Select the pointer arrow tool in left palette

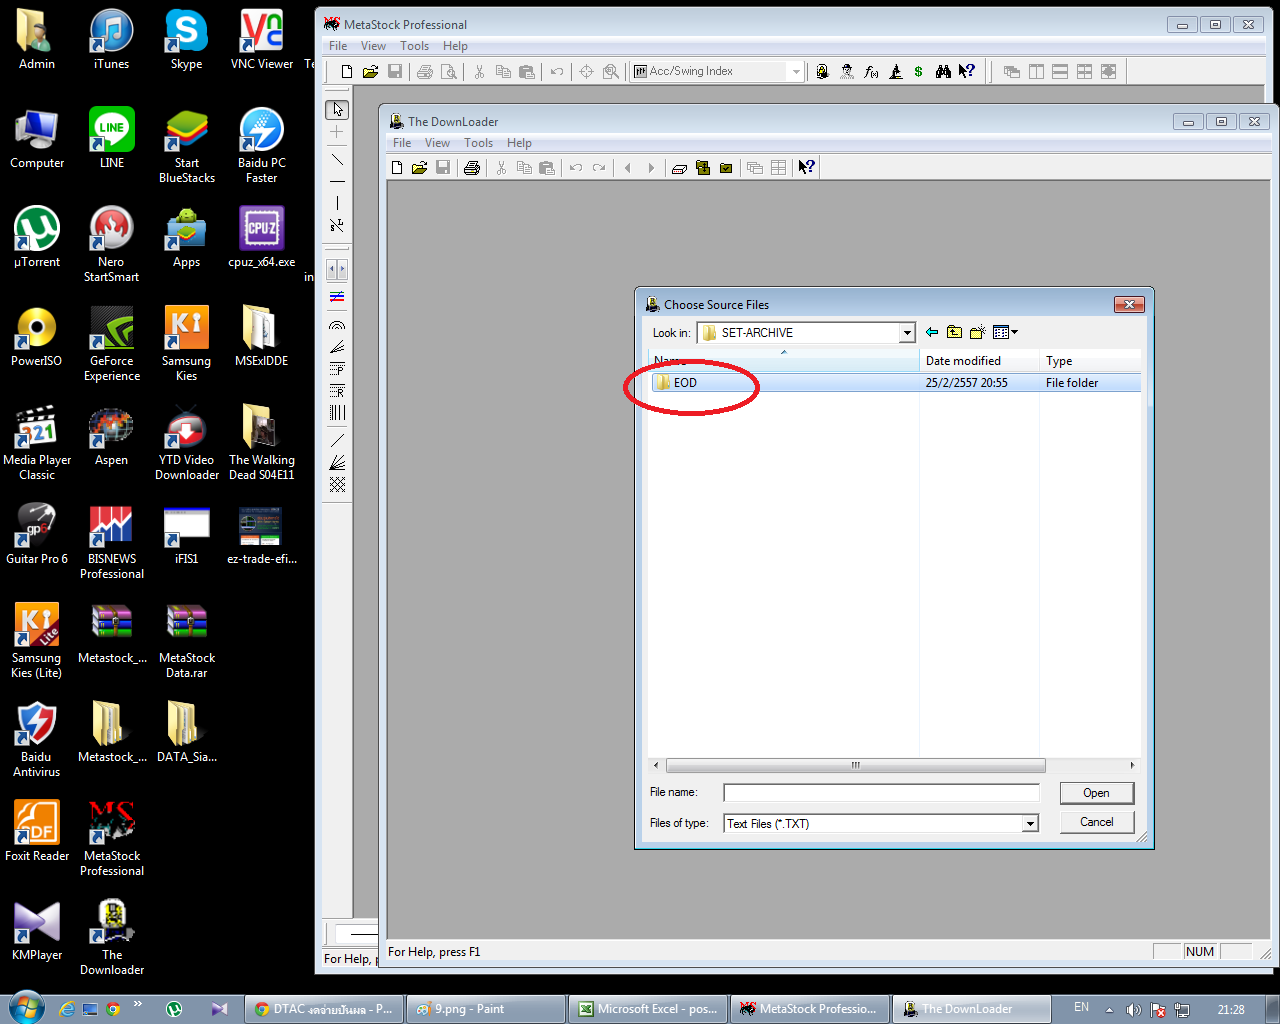[337, 109]
